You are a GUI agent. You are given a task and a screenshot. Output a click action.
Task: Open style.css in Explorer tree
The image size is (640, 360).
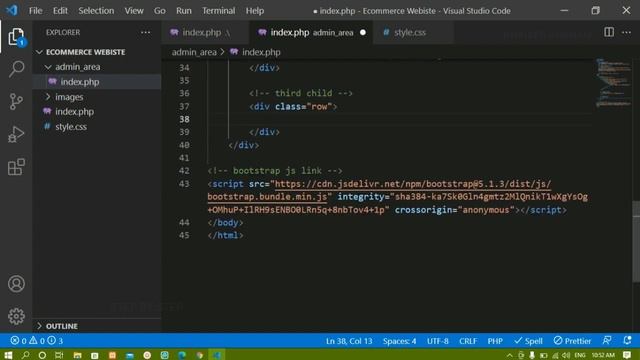pyautogui.click(x=71, y=127)
